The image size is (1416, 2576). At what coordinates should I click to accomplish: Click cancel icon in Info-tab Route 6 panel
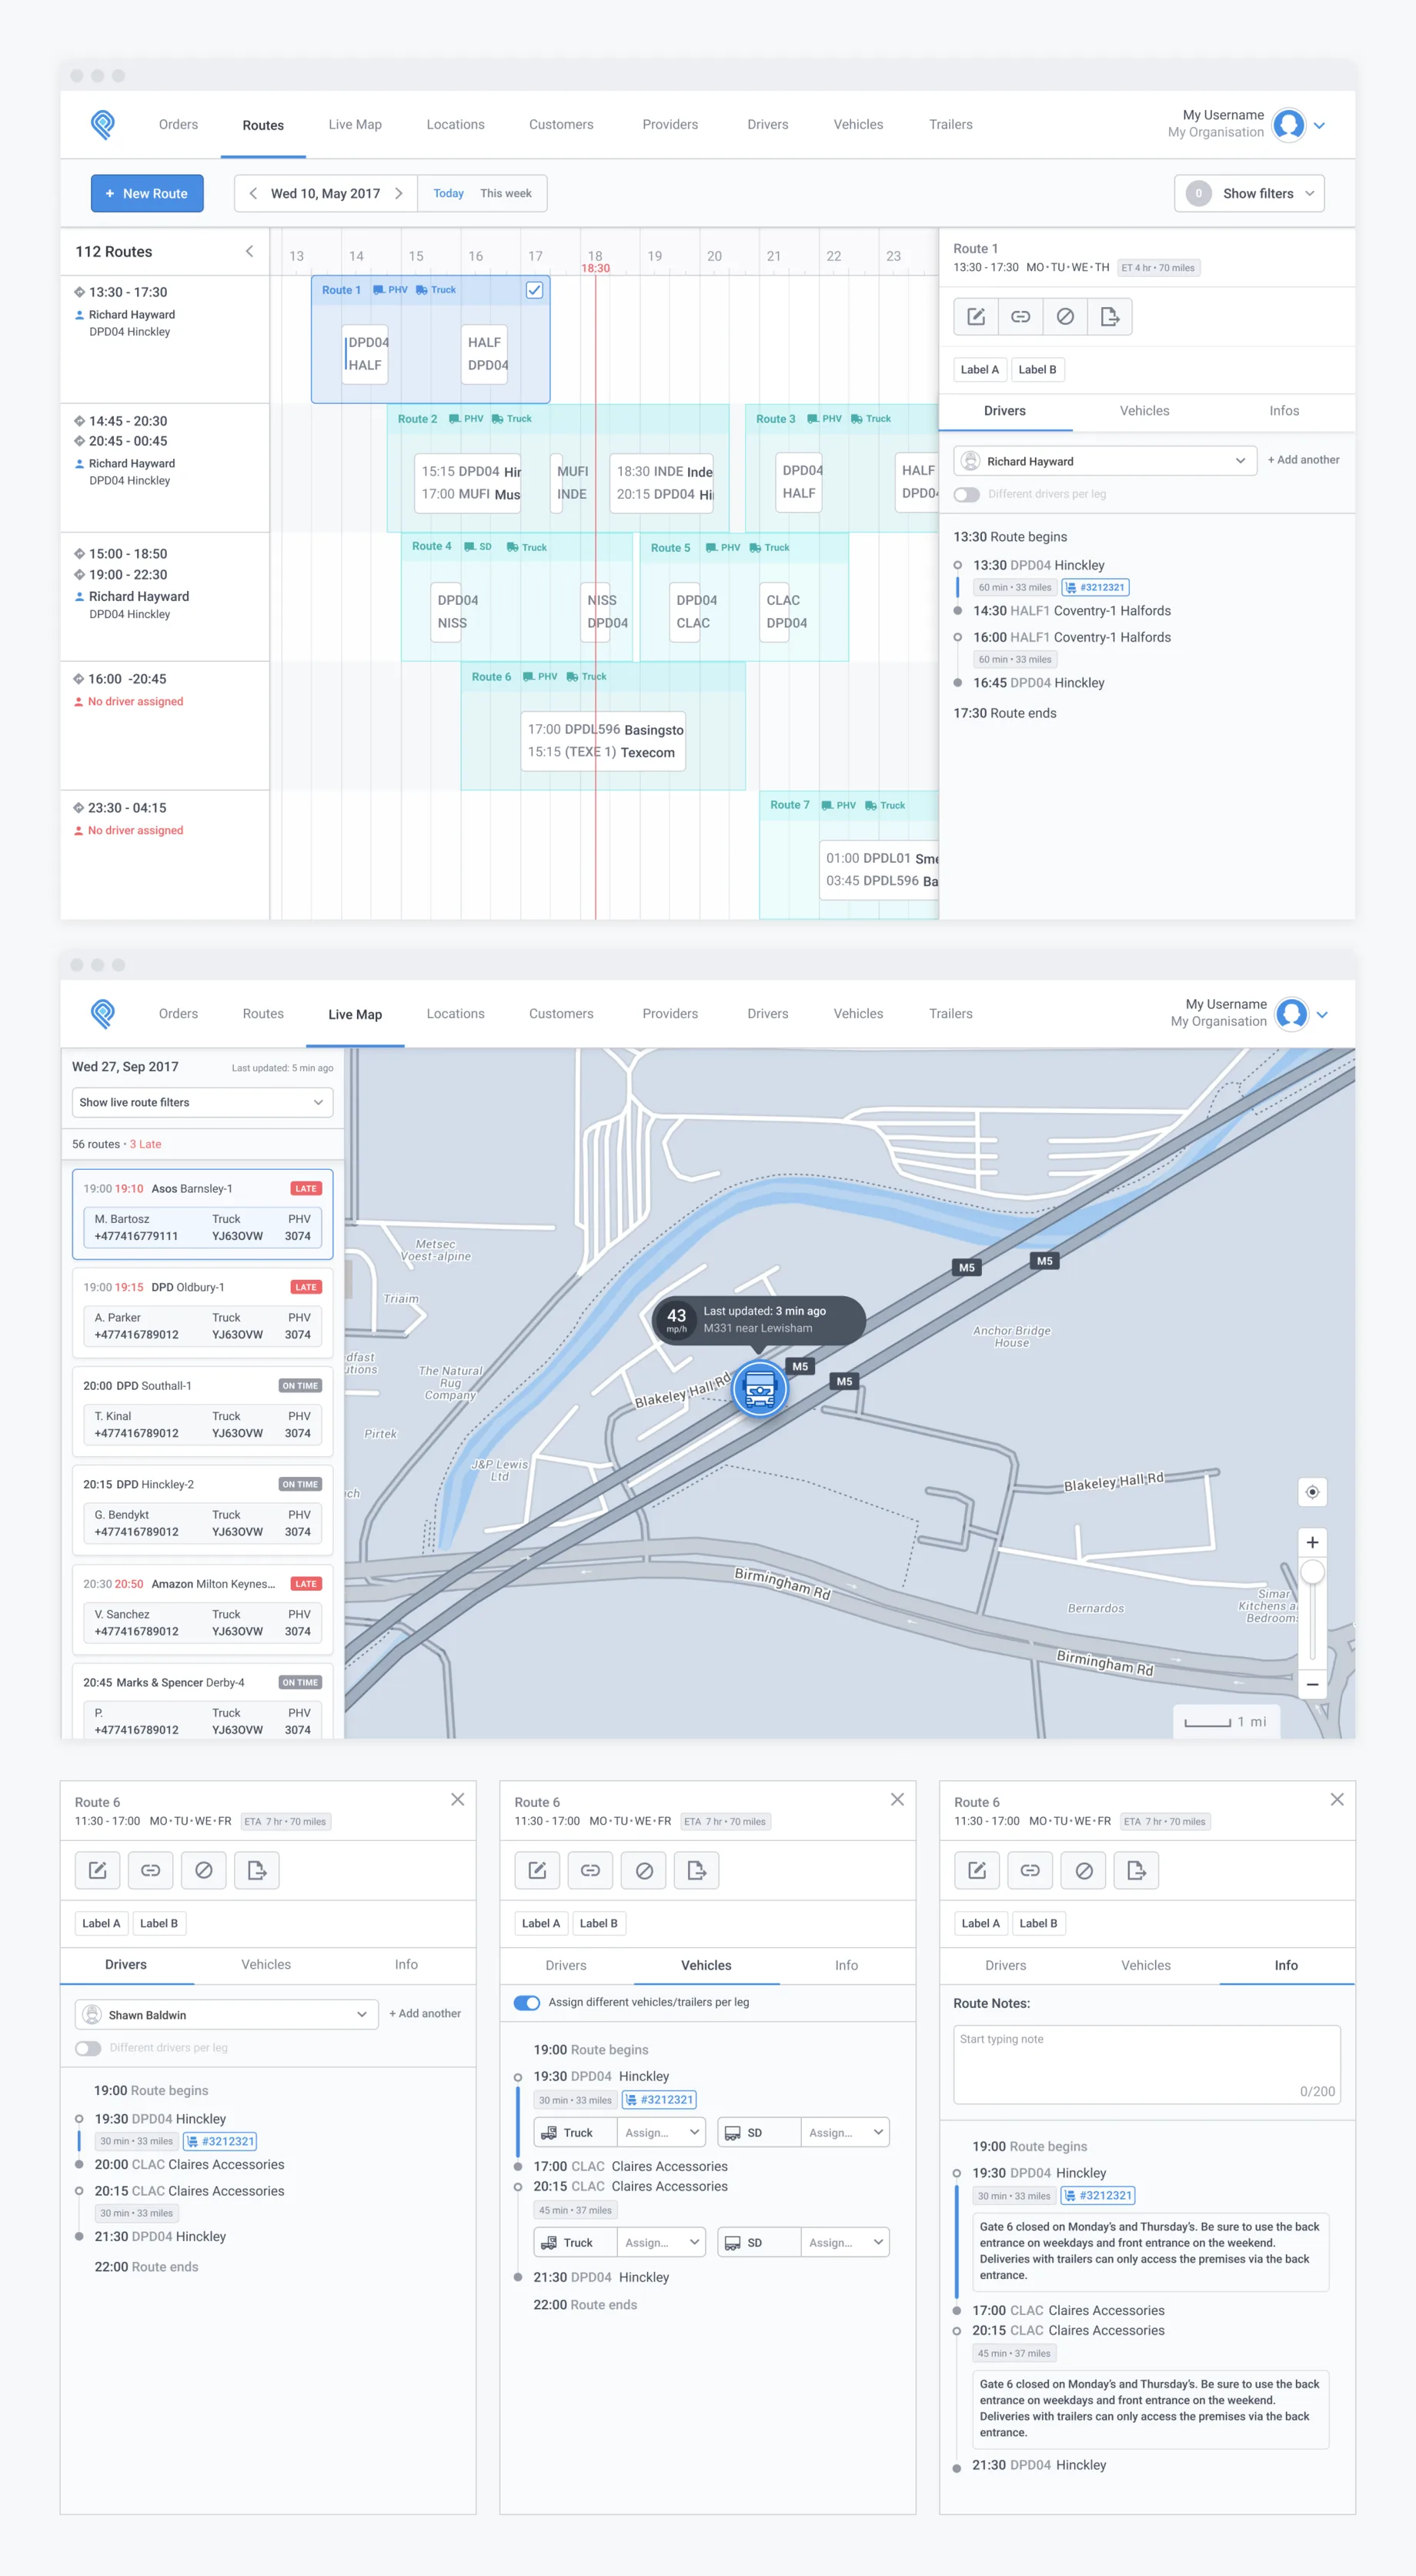1083,1870
